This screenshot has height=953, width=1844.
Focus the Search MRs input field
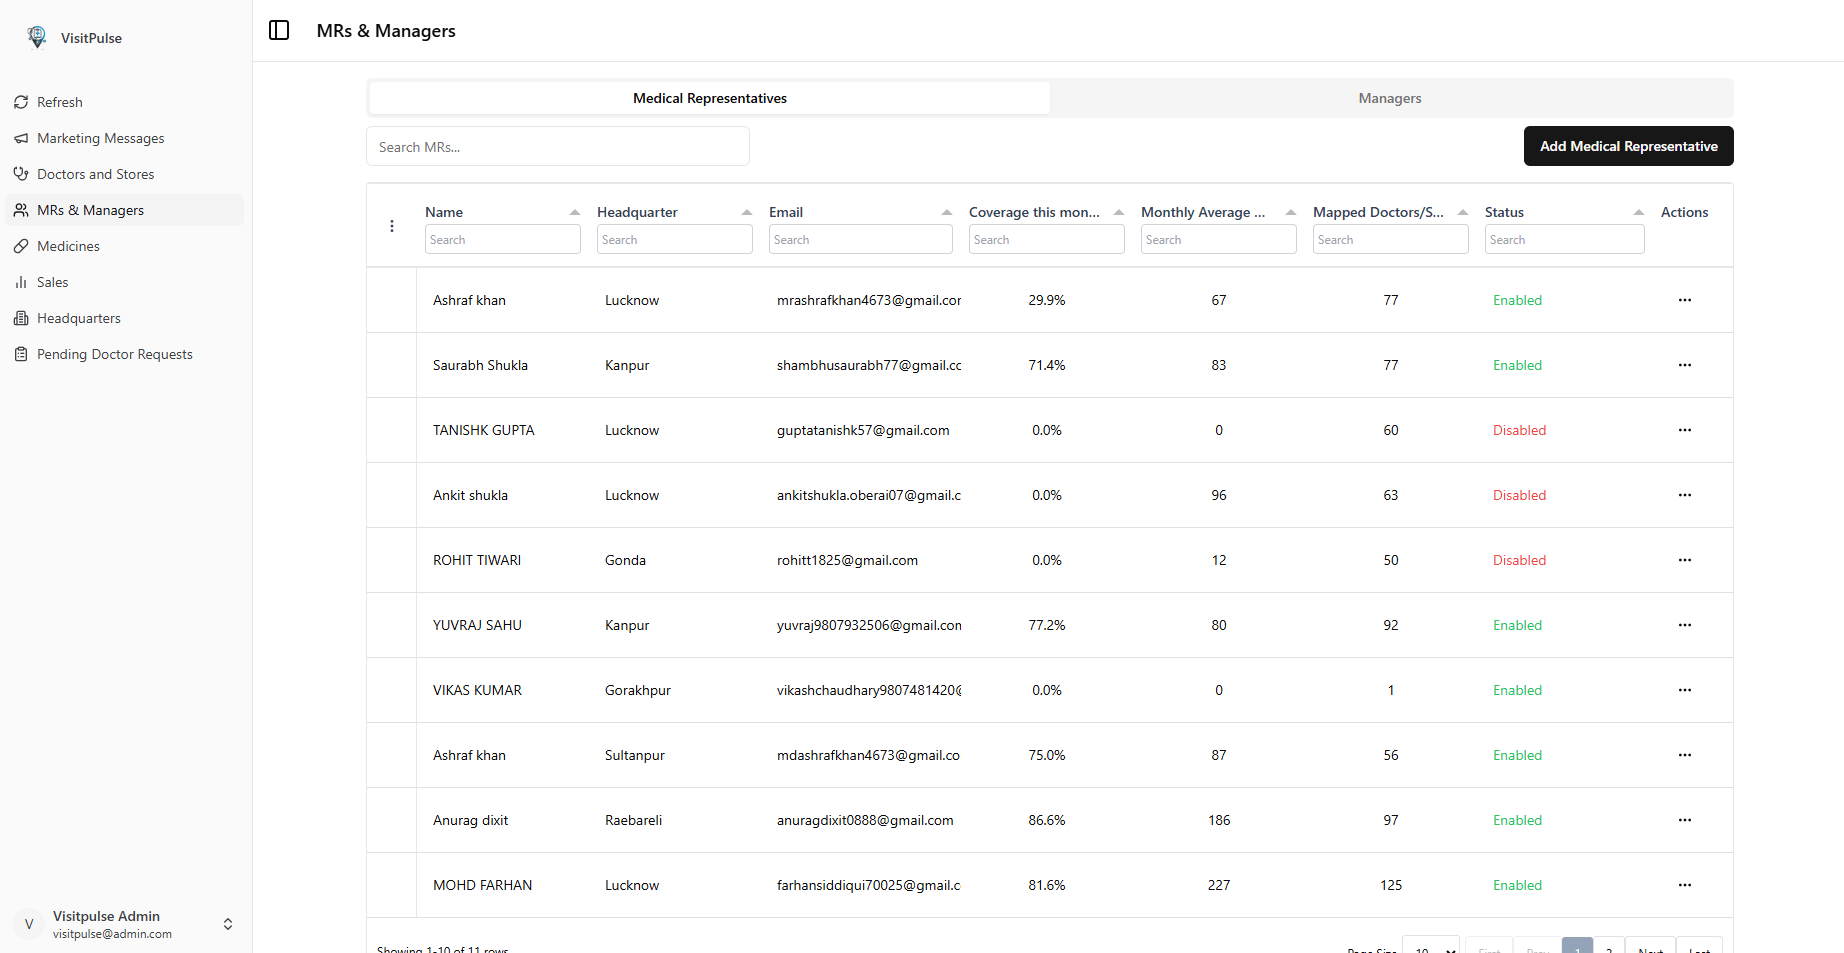[557, 147]
